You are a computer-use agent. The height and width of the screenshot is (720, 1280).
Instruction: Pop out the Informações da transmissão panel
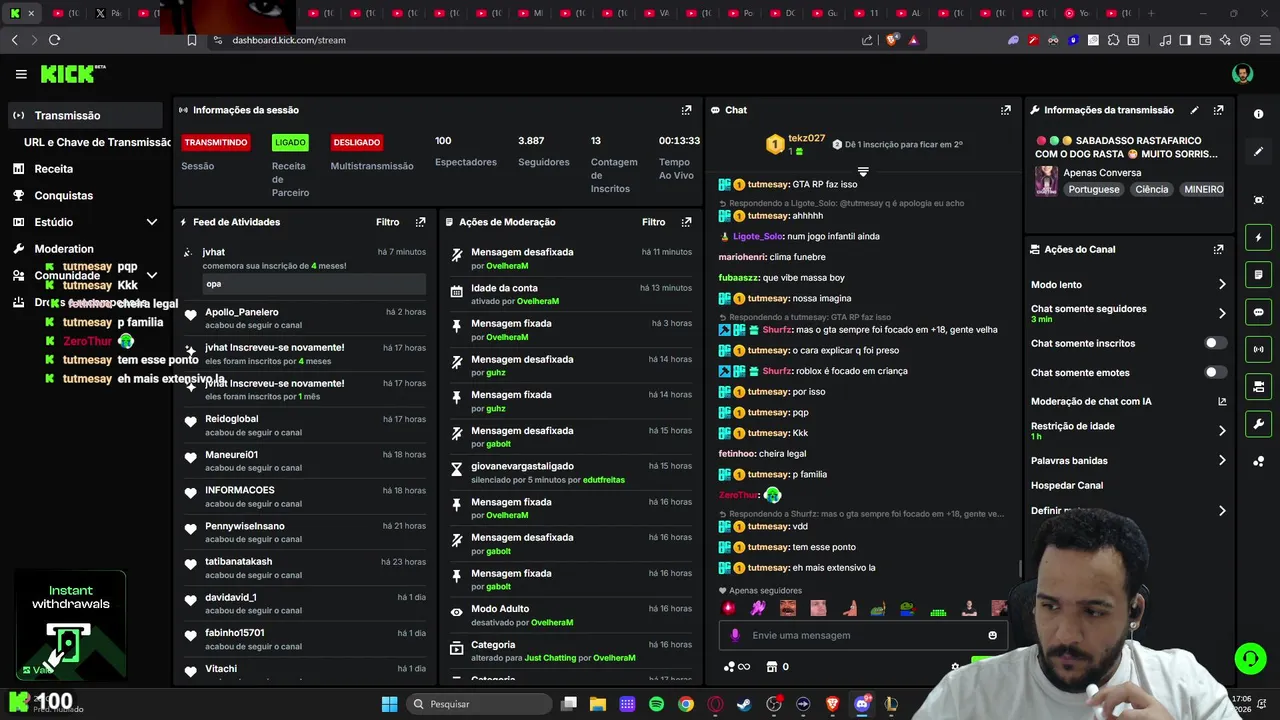click(x=1218, y=110)
